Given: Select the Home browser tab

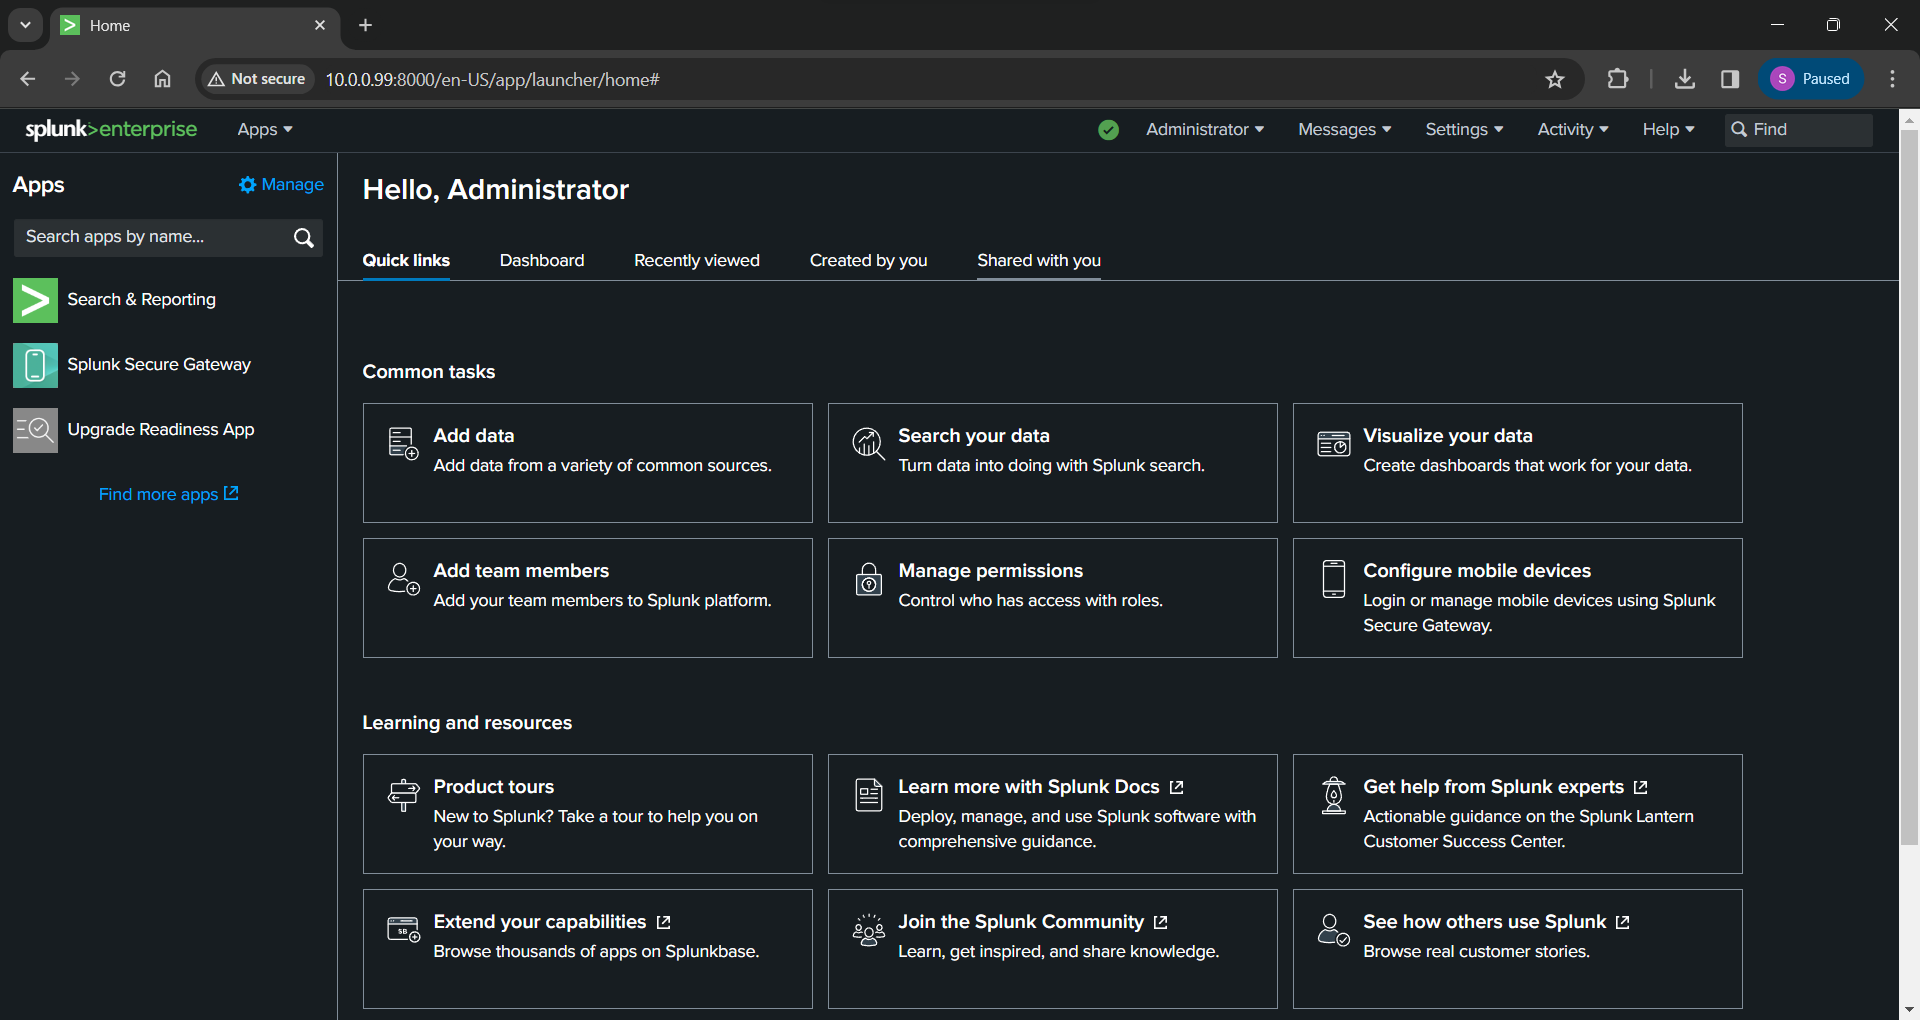Looking at the screenshot, I should 196,26.
